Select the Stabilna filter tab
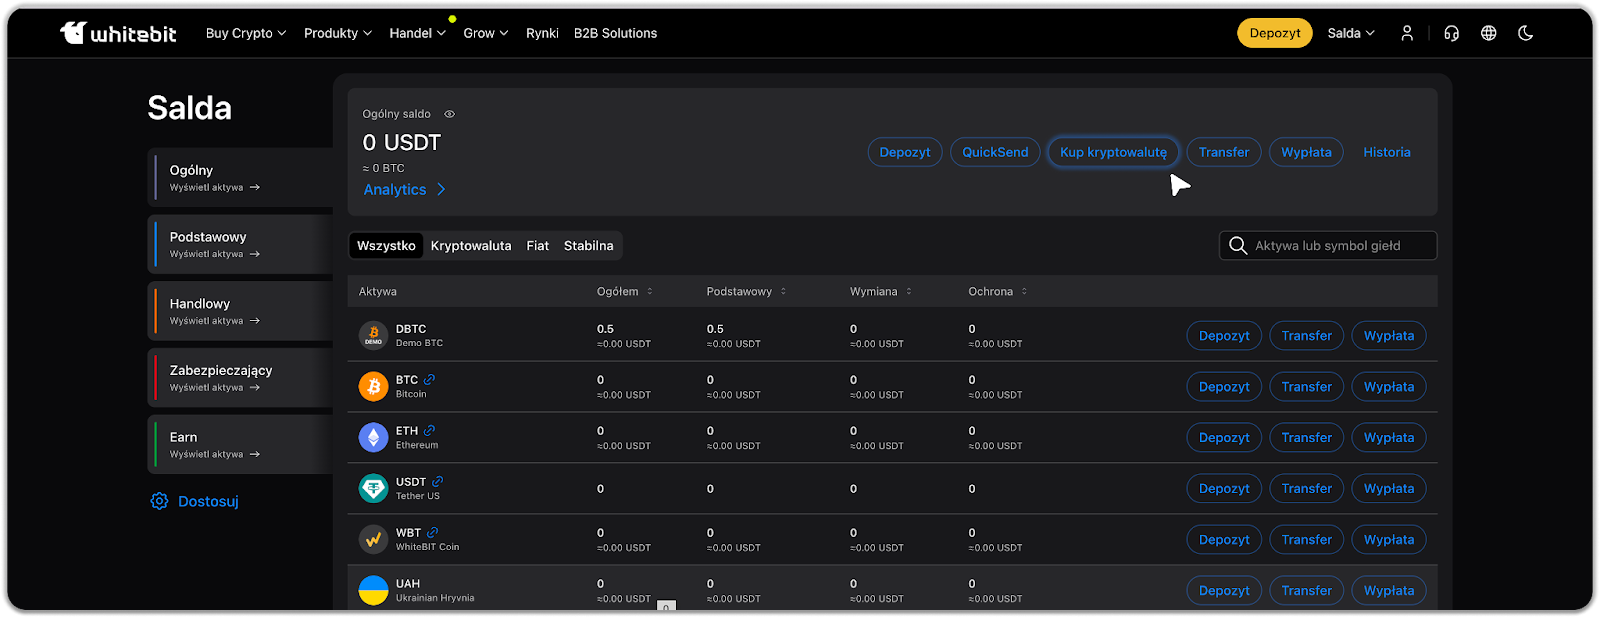This screenshot has width=1600, height=617. (588, 246)
